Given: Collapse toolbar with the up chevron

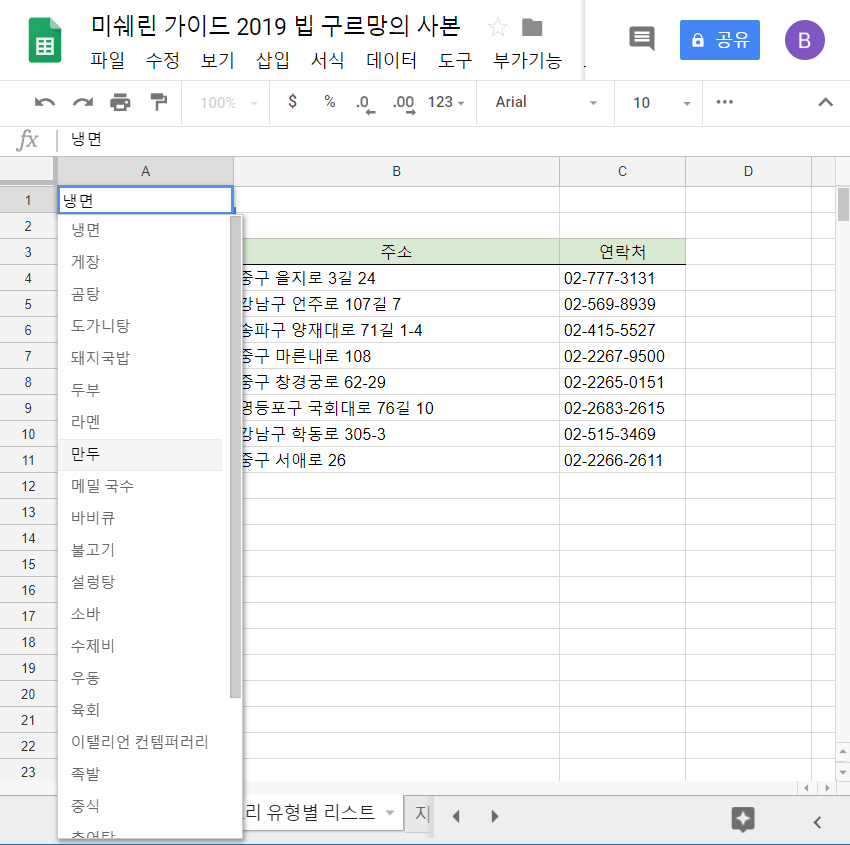Looking at the screenshot, I should click(x=825, y=102).
